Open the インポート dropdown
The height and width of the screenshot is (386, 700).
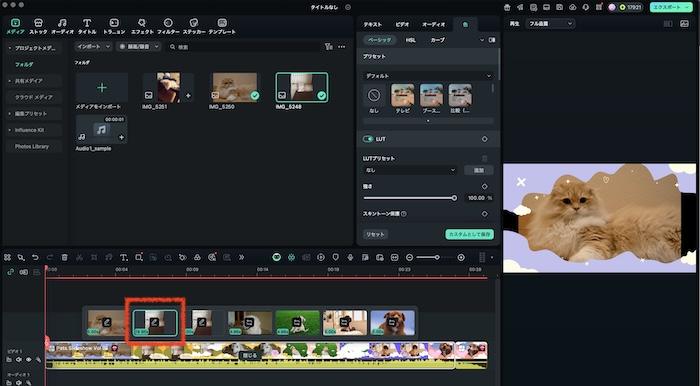point(93,46)
